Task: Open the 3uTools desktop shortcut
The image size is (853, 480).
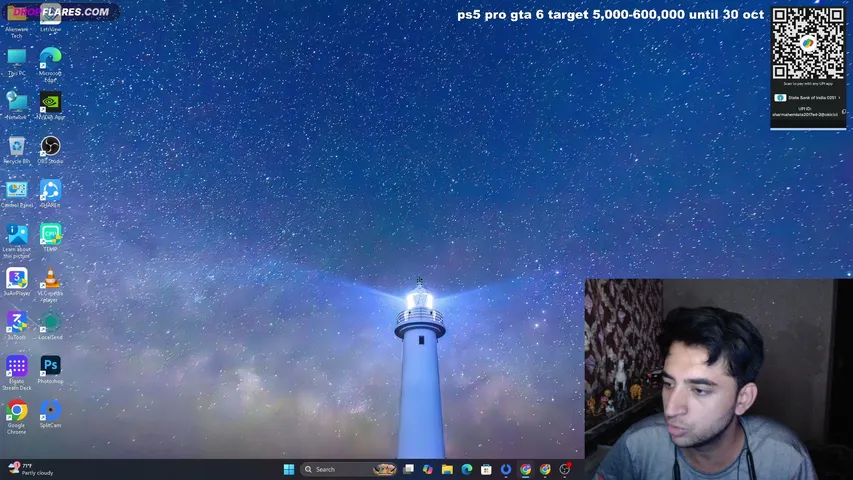Action: click(x=16, y=326)
